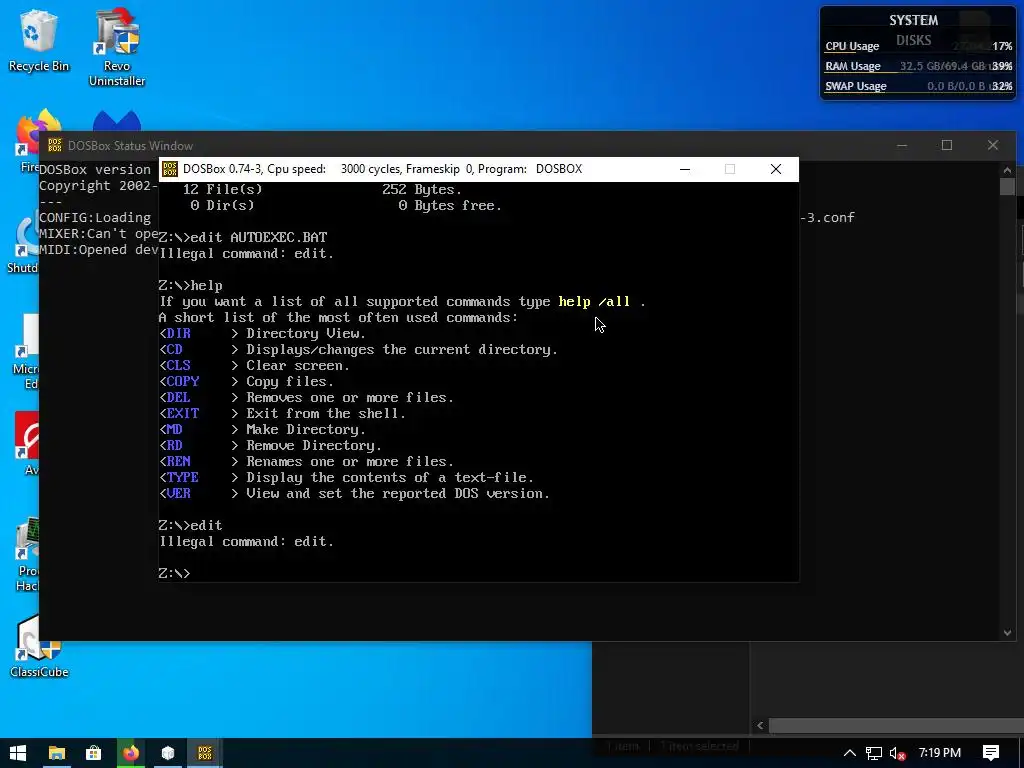The width and height of the screenshot is (1024, 768).
Task: Minimize the DOSBox 0.74-3 window
Action: (685, 169)
